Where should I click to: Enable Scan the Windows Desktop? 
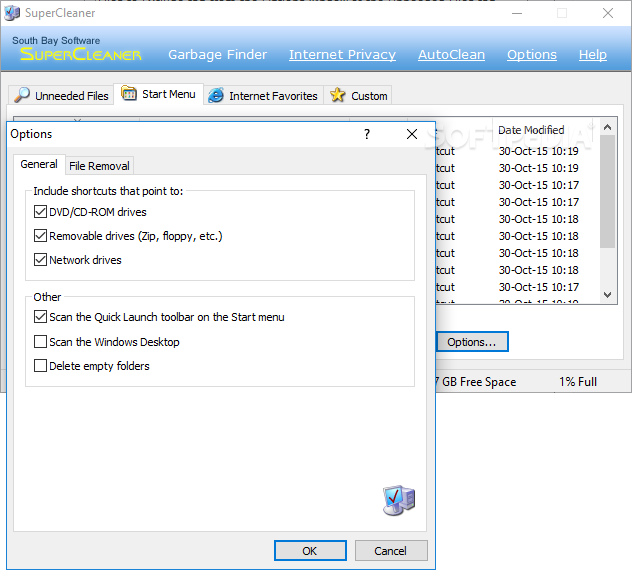pyautogui.click(x=40, y=341)
